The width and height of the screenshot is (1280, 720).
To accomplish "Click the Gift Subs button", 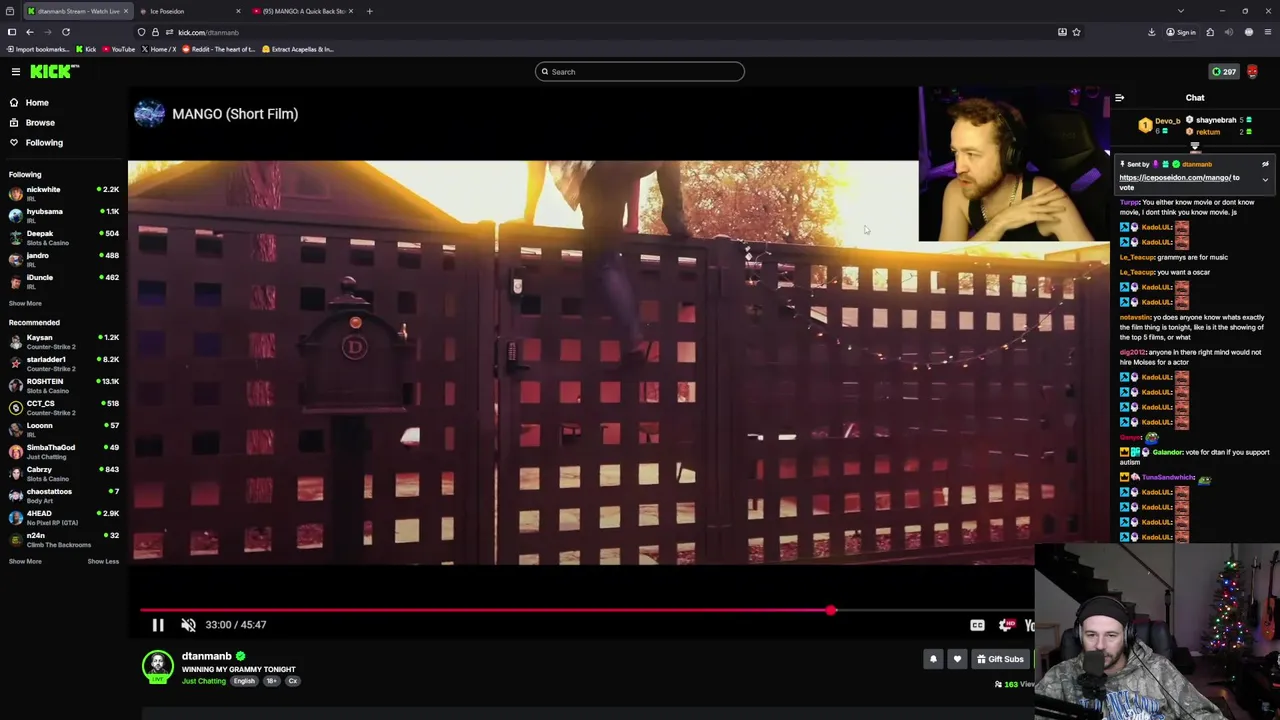I will point(1000,659).
